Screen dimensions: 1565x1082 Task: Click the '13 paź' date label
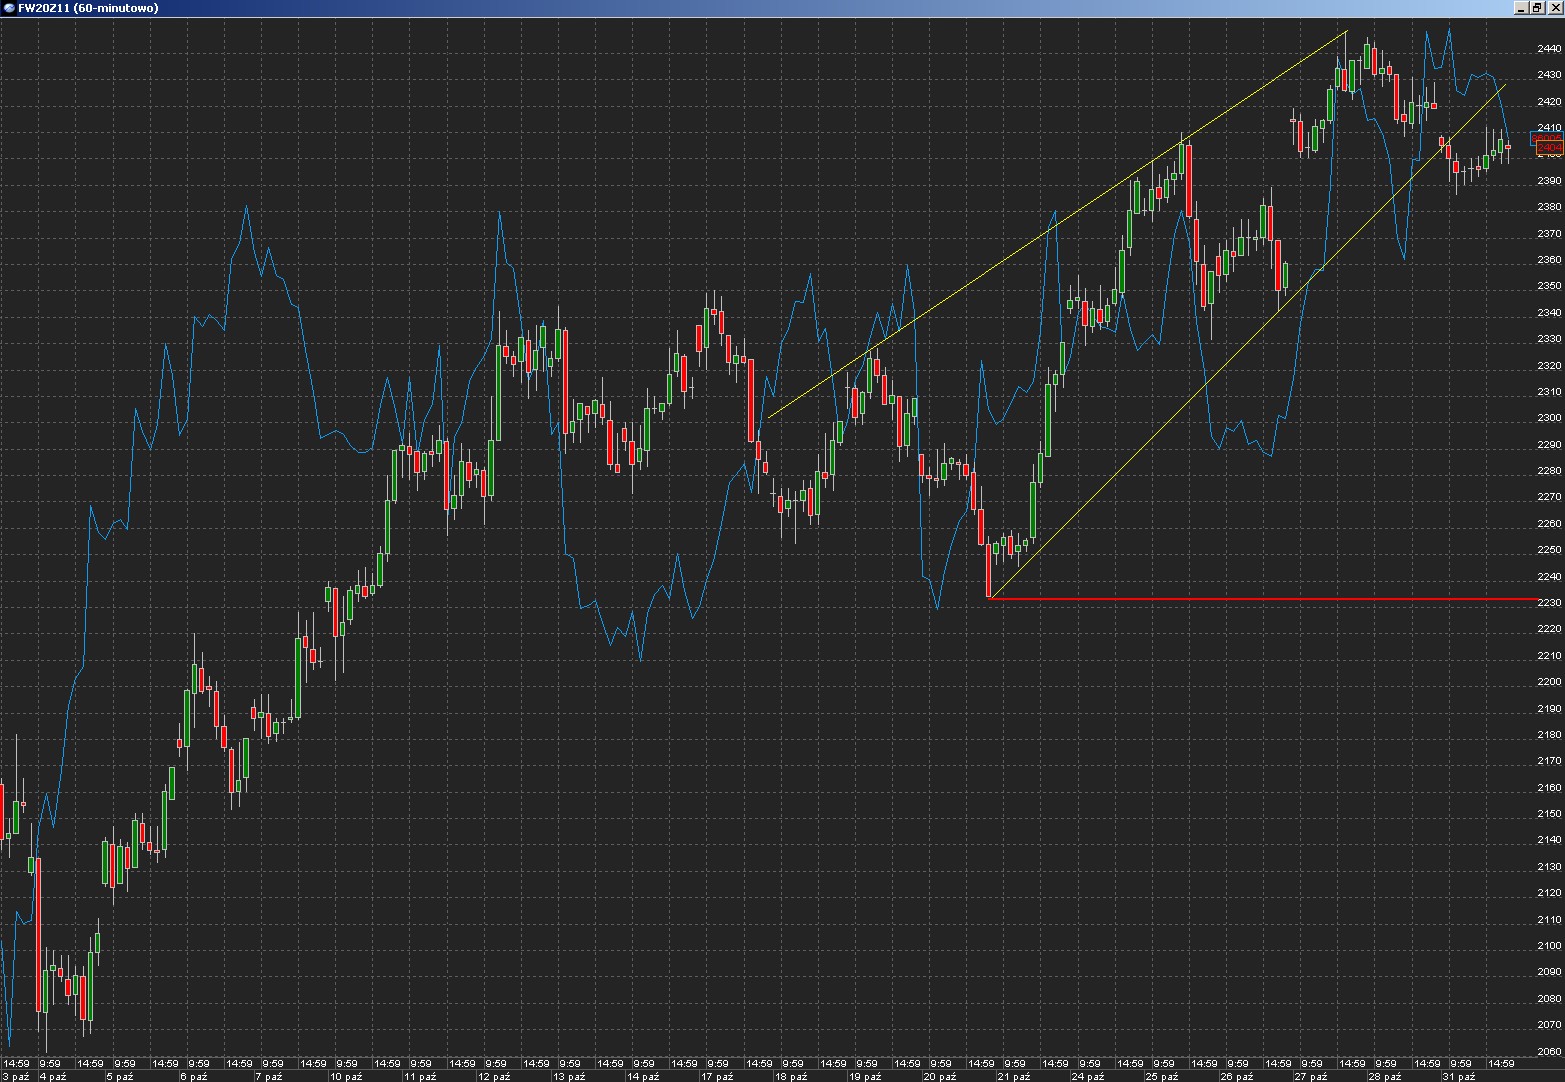(569, 1076)
